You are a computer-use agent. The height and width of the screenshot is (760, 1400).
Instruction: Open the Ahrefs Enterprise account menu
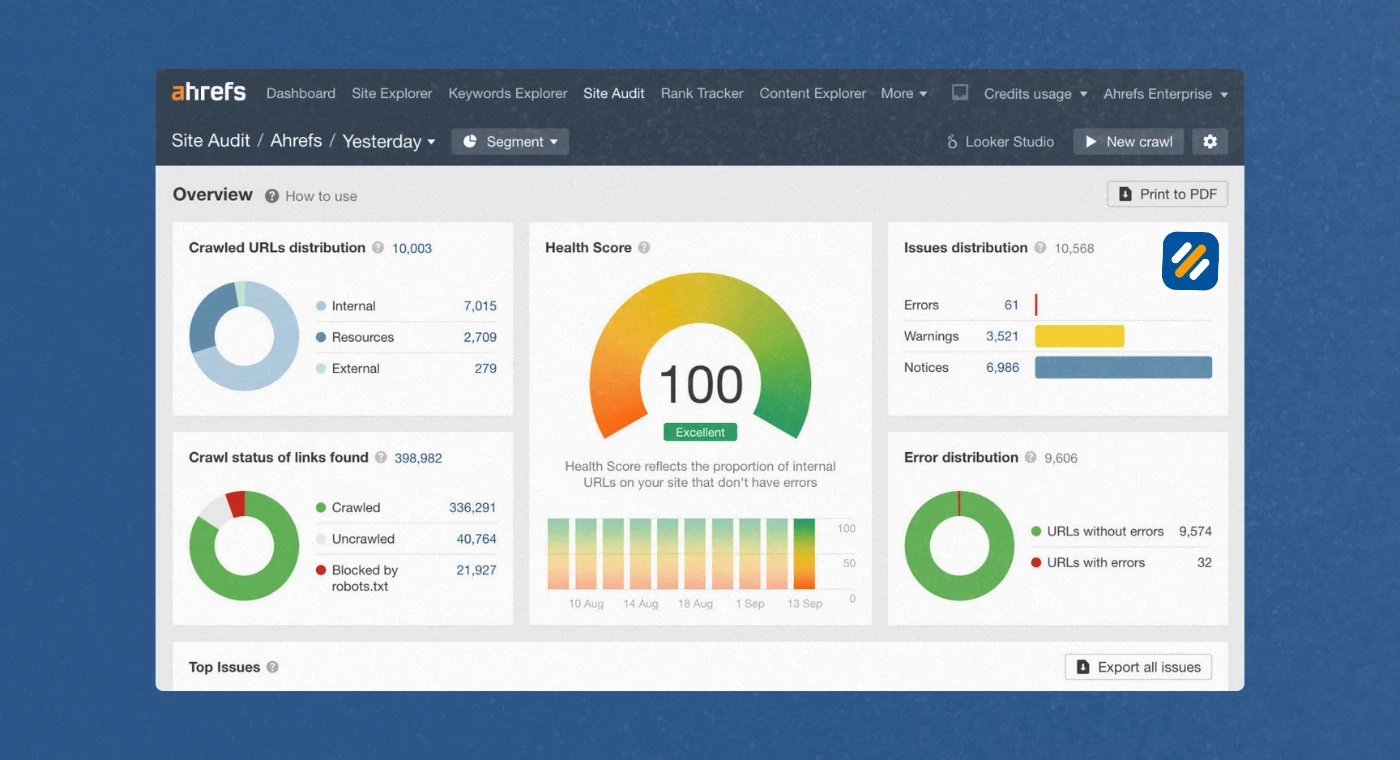(x=1165, y=93)
